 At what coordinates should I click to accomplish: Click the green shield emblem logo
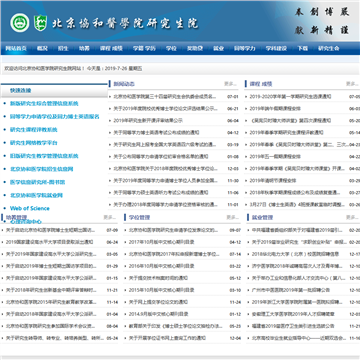[x=40, y=23]
